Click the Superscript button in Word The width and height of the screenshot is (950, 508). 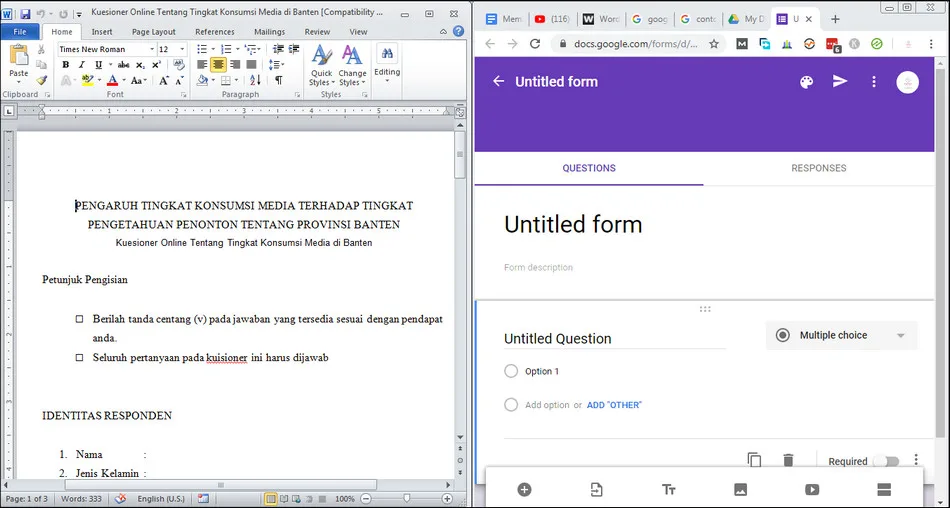point(156,65)
